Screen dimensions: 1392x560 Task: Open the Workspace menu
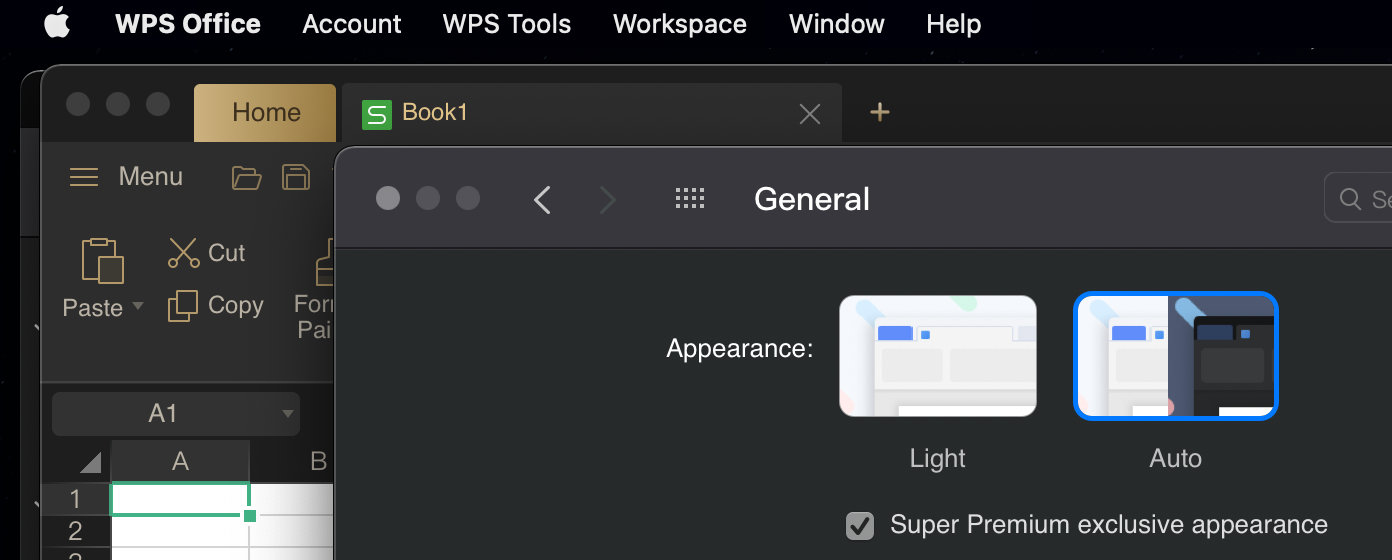680,24
